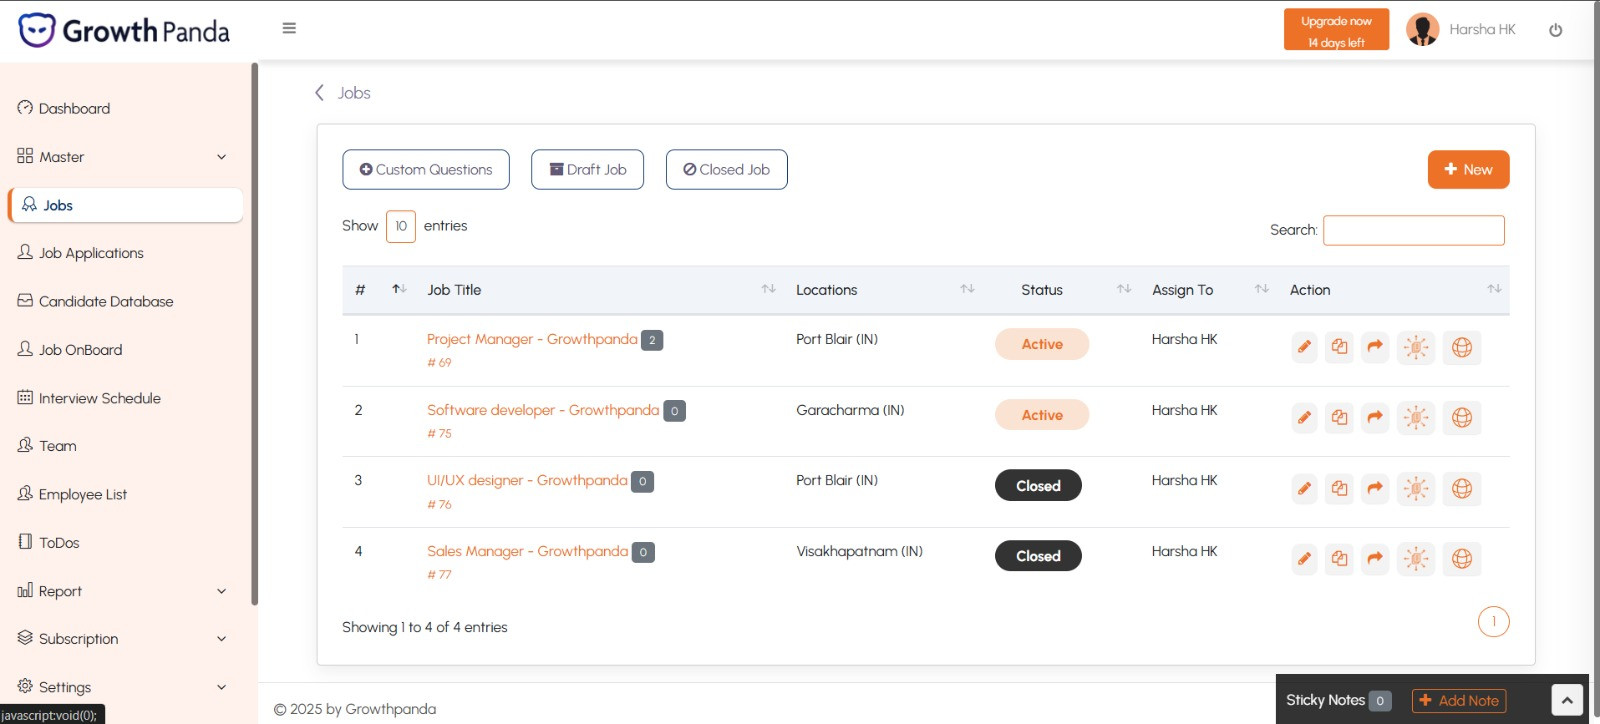This screenshot has width=1600, height=724.
Task: Edit the Software developer job with pencil
Action: (1304, 417)
